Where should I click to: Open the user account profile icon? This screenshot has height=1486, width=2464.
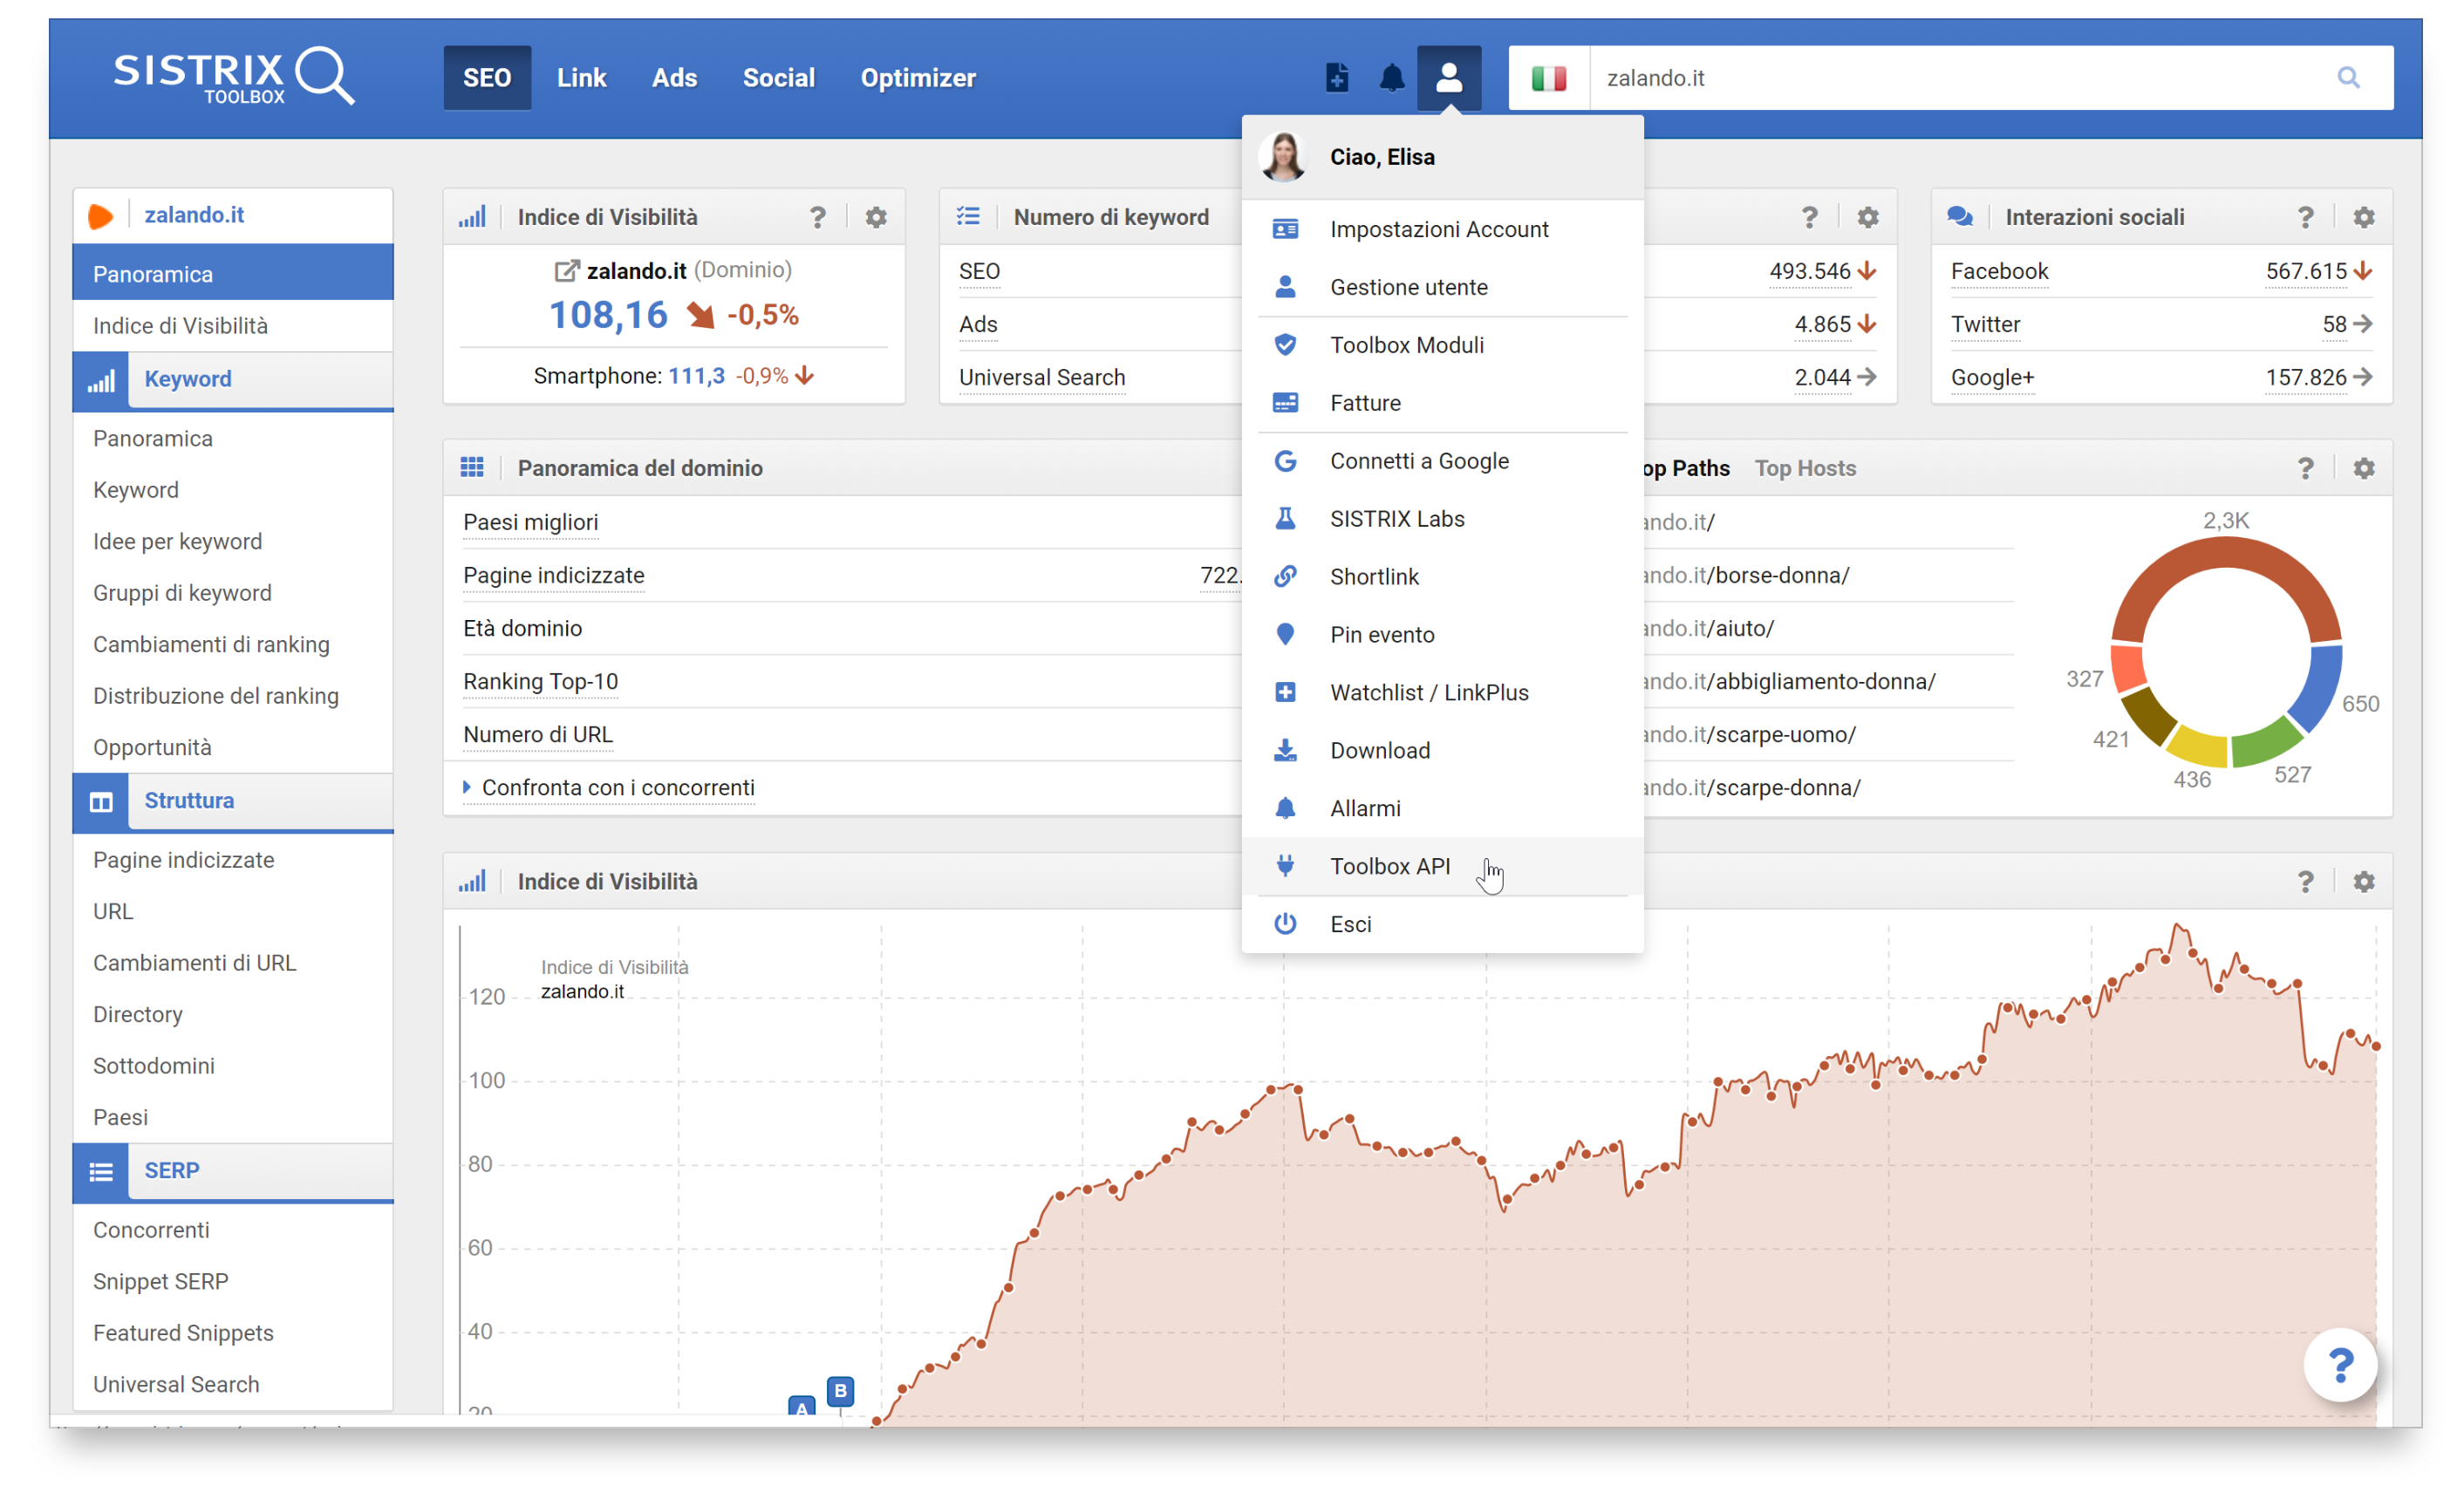1448,77
